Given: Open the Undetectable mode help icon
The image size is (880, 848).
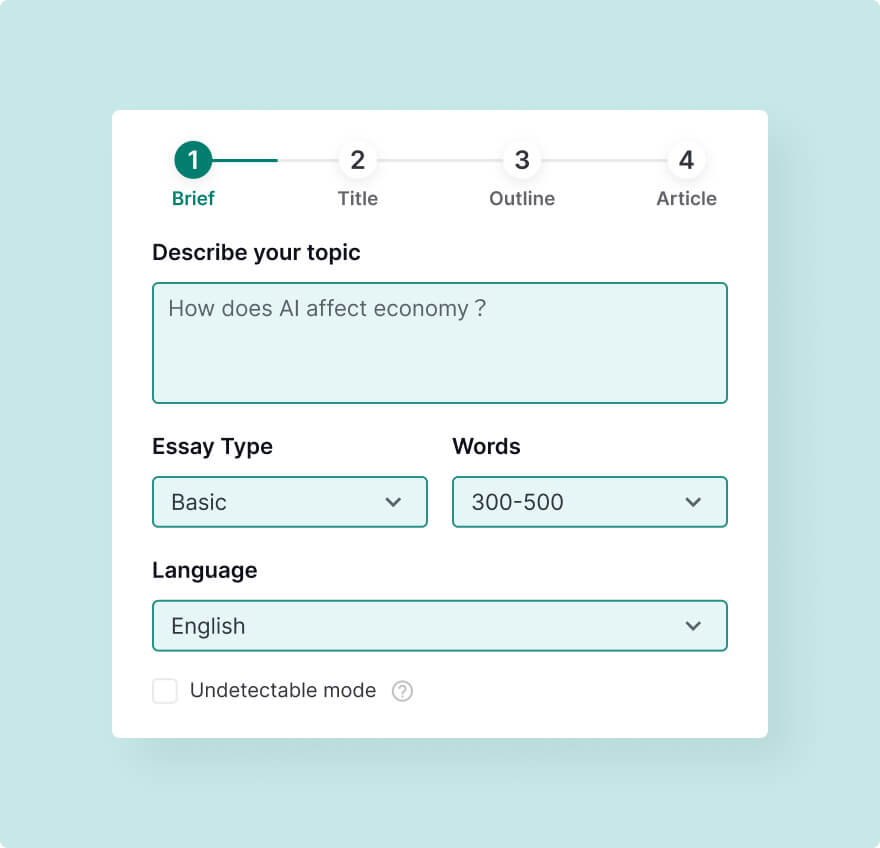Looking at the screenshot, I should click(x=402, y=691).
